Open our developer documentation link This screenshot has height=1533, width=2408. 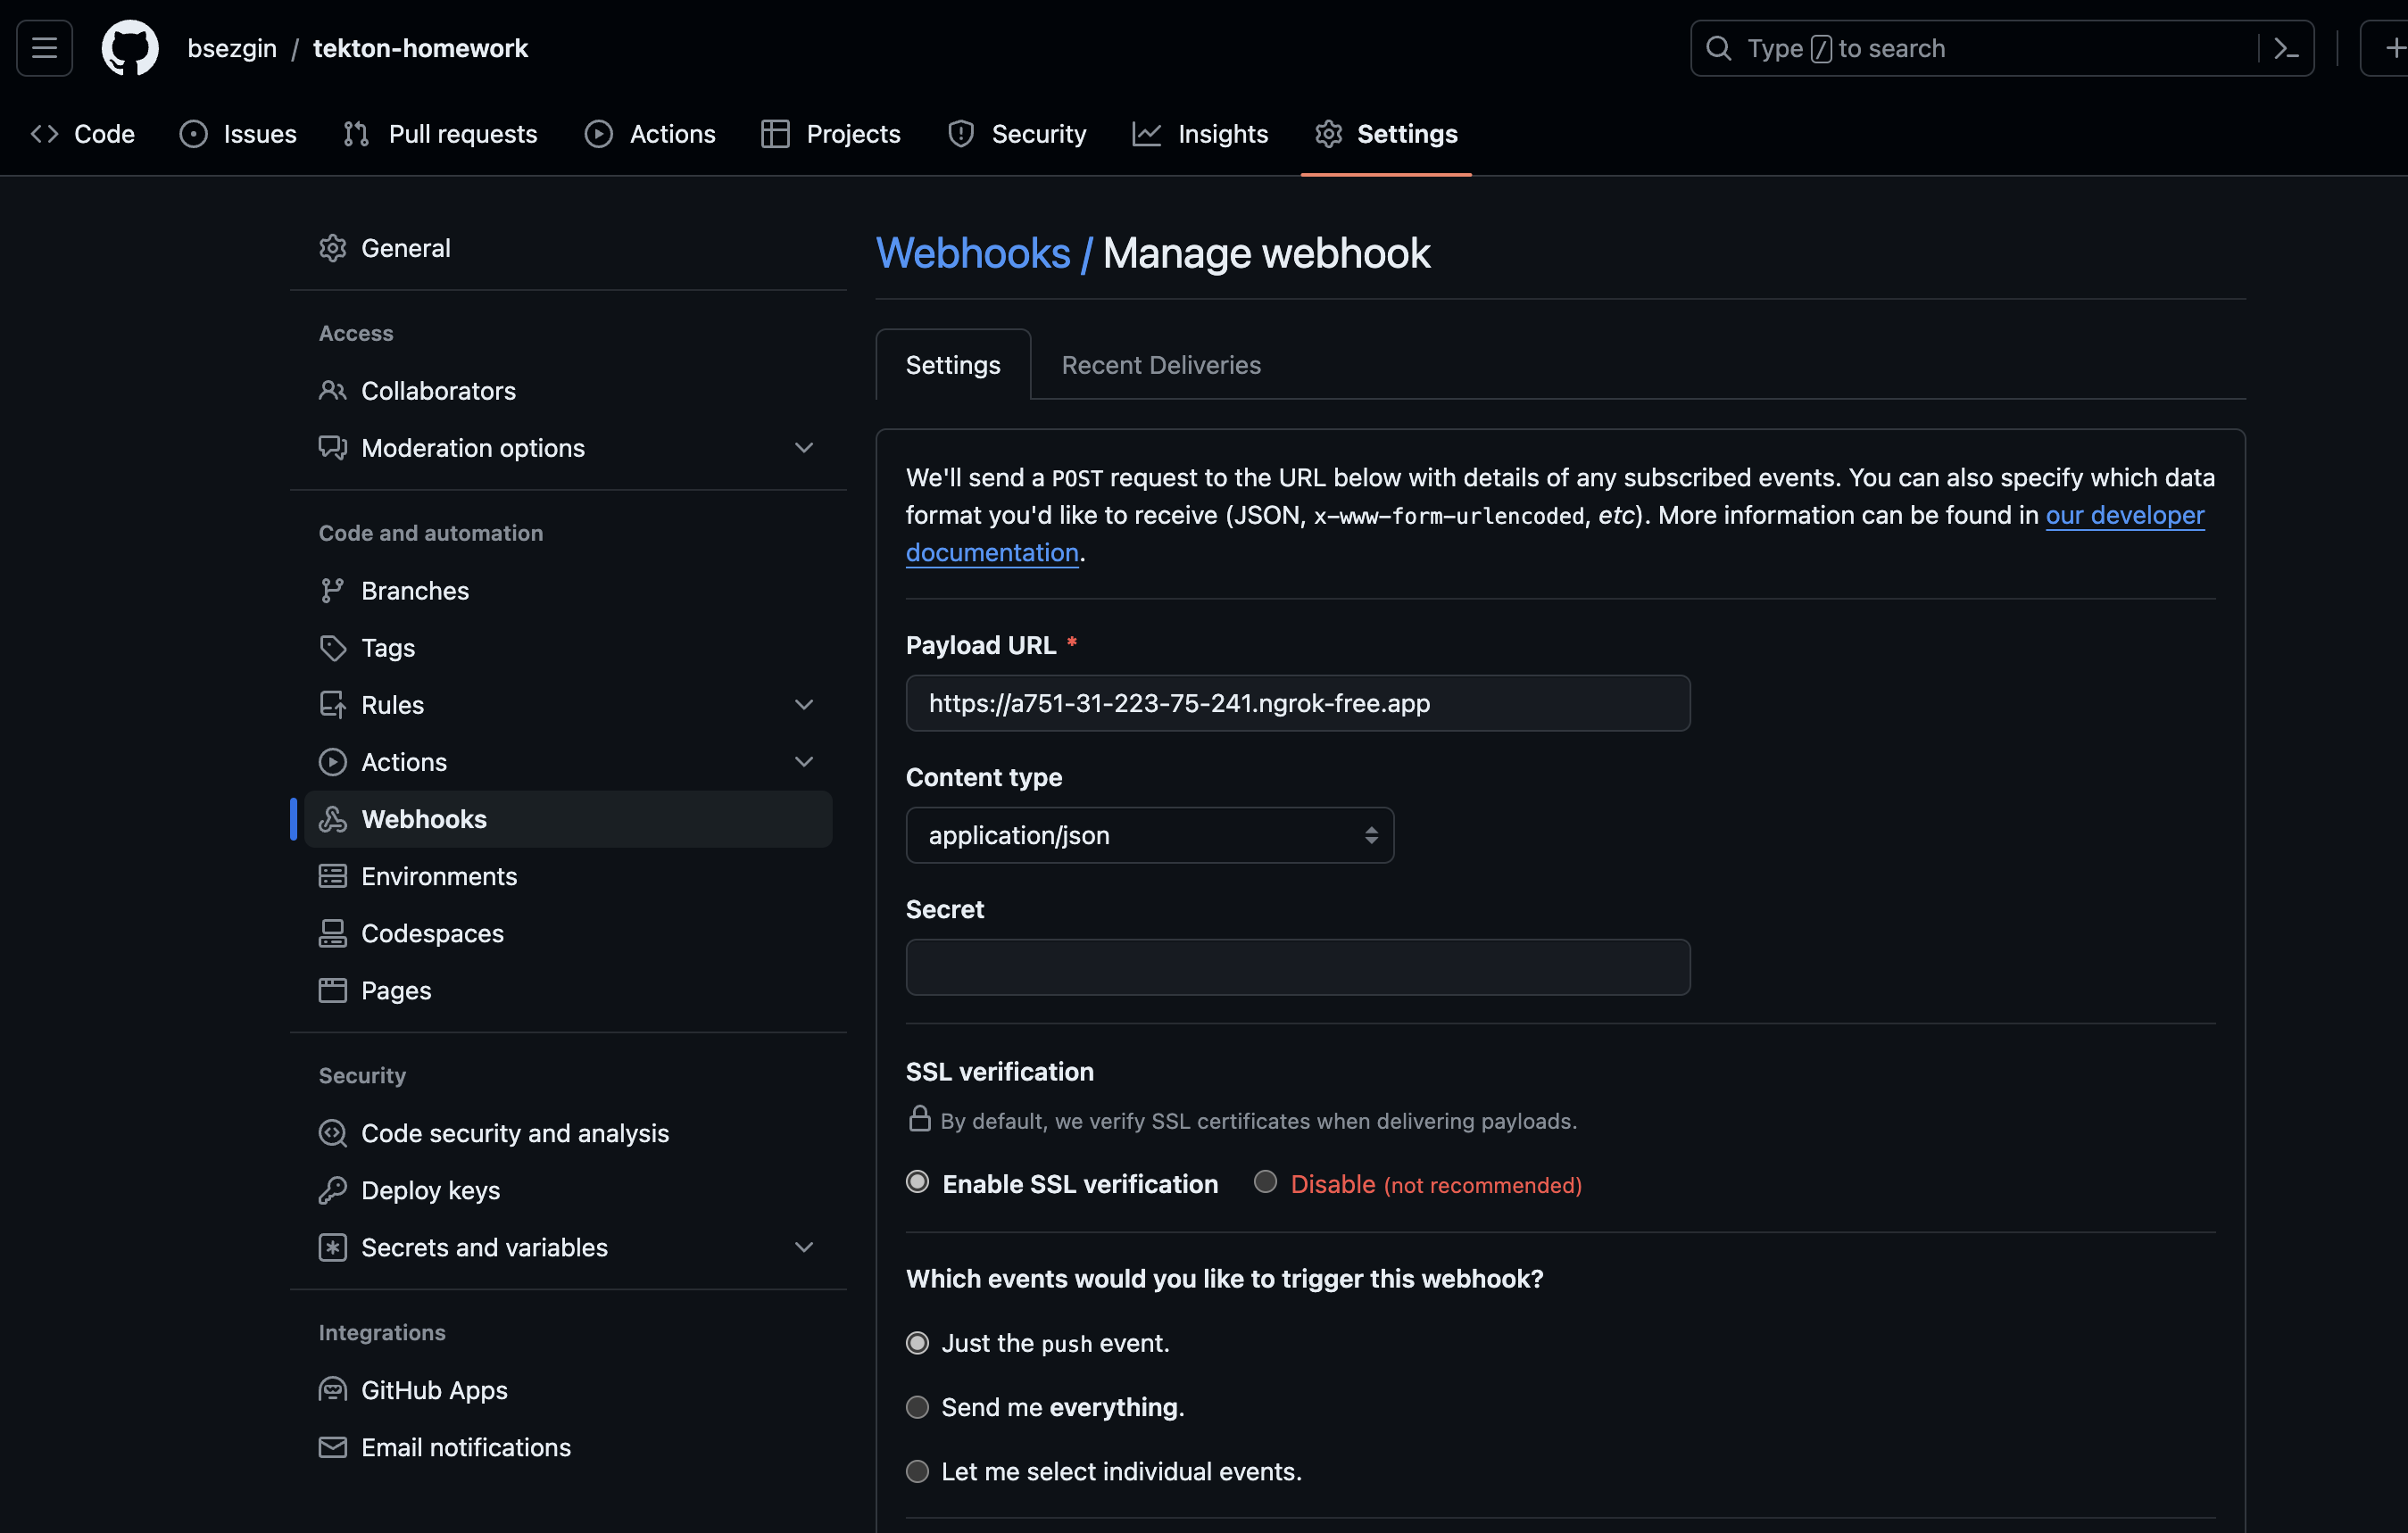pos(2124,515)
